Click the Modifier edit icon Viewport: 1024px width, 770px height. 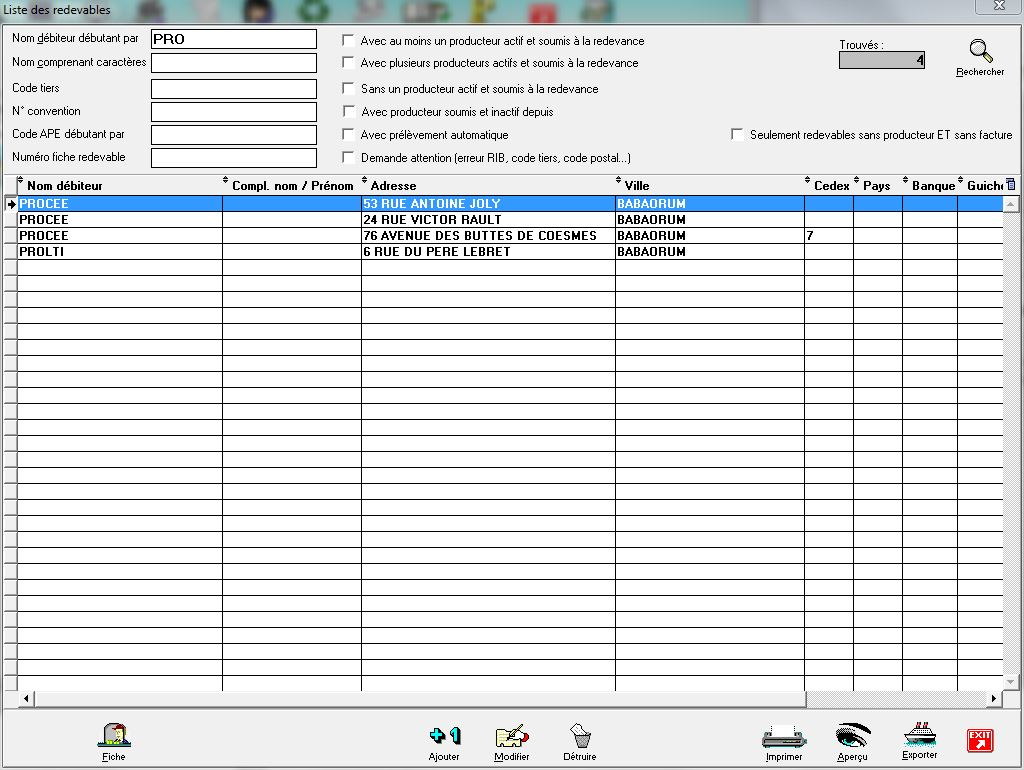(511, 737)
